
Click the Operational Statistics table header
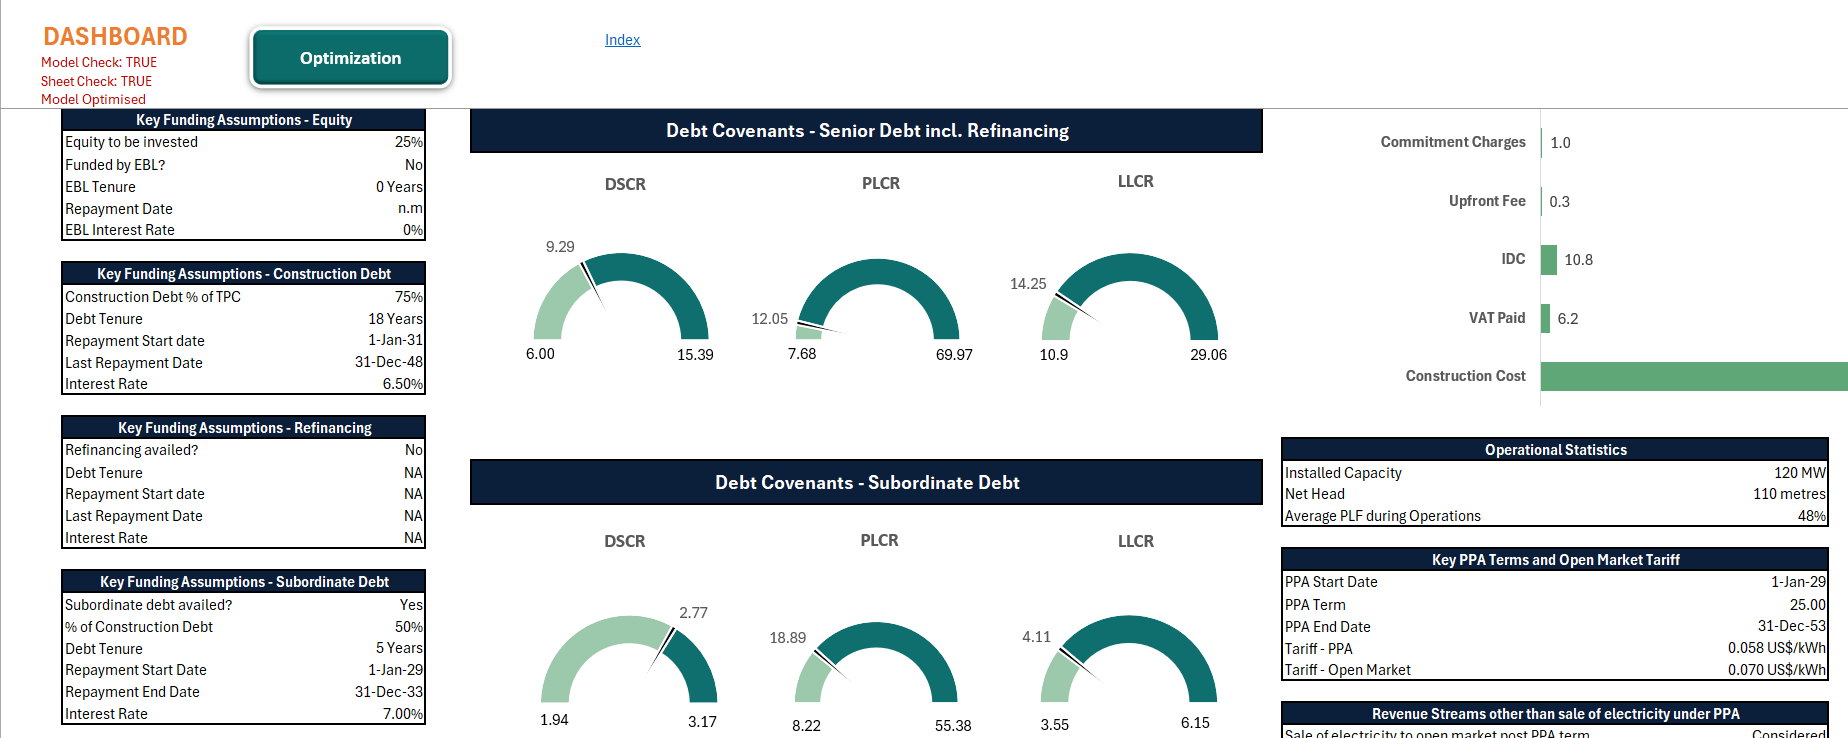click(x=1555, y=450)
